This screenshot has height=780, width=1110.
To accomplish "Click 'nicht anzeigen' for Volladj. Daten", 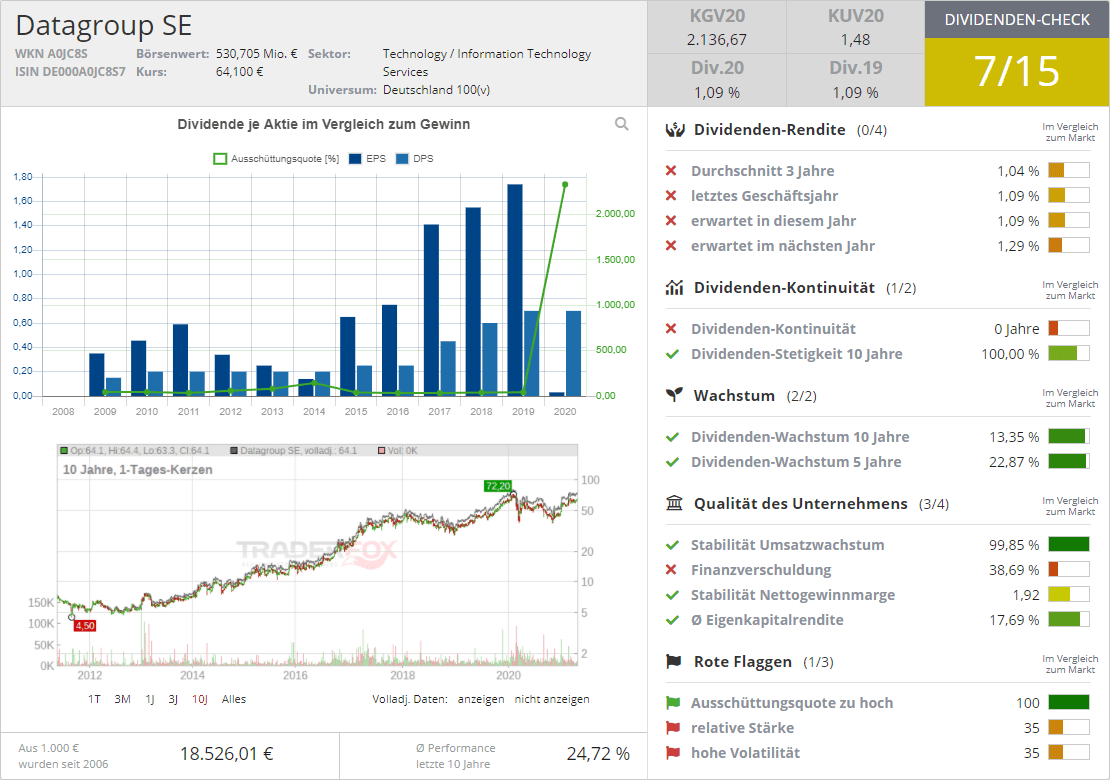I will (551, 699).
